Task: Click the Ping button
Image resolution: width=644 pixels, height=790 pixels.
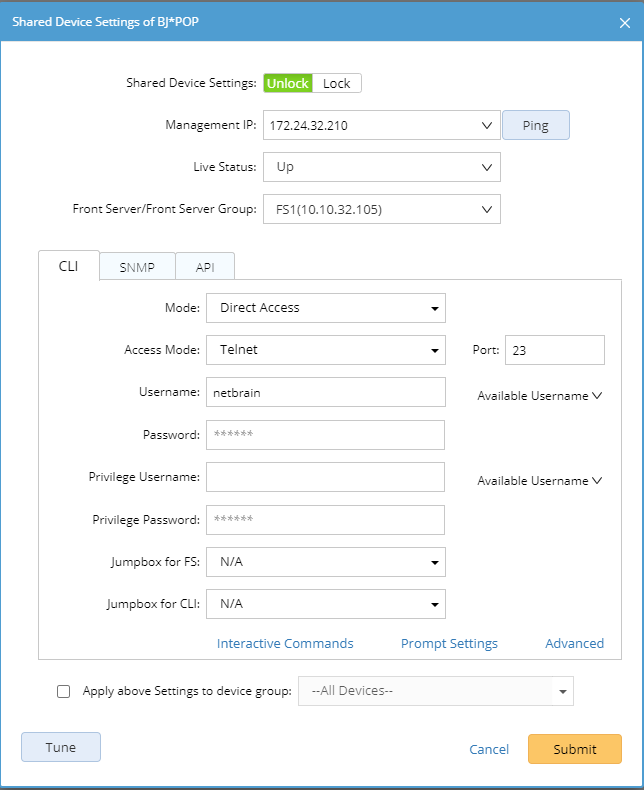Action: [x=535, y=126]
